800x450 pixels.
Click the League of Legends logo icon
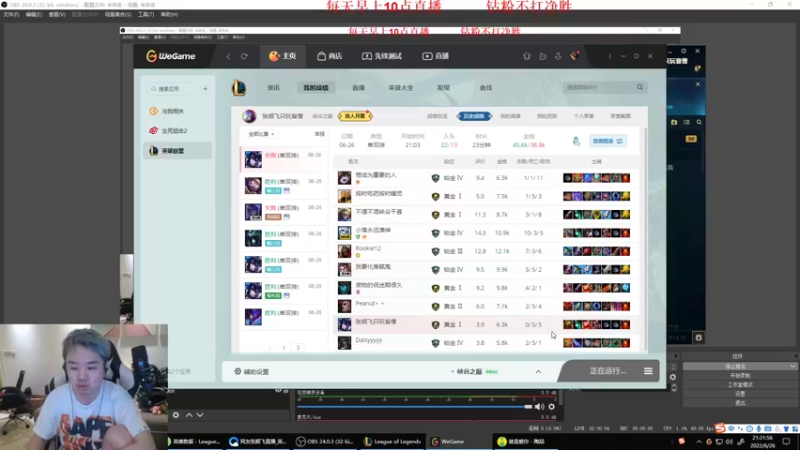pos(239,88)
